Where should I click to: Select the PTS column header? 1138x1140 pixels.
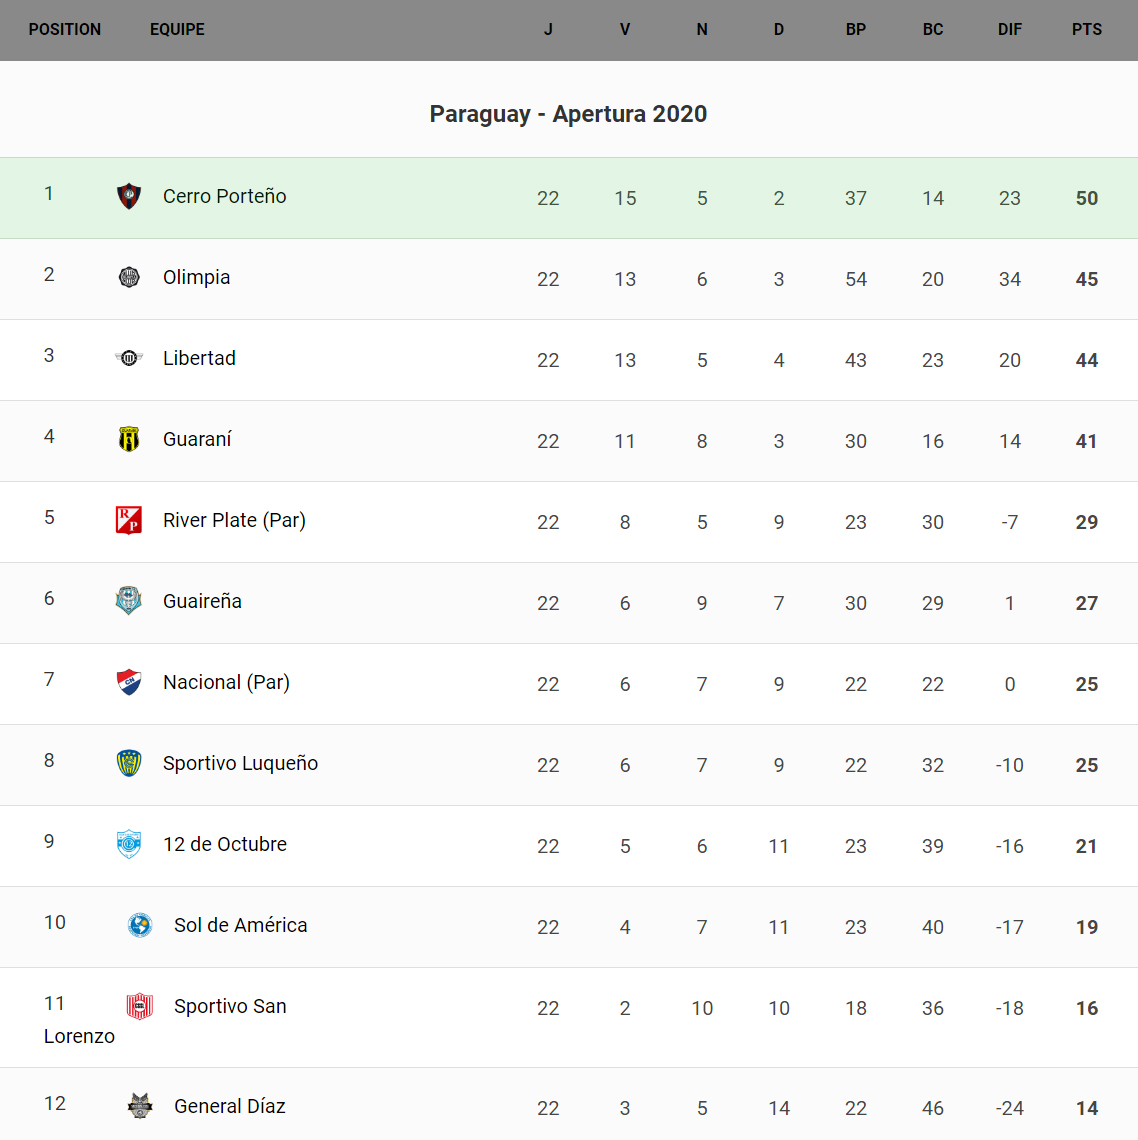click(x=1087, y=30)
